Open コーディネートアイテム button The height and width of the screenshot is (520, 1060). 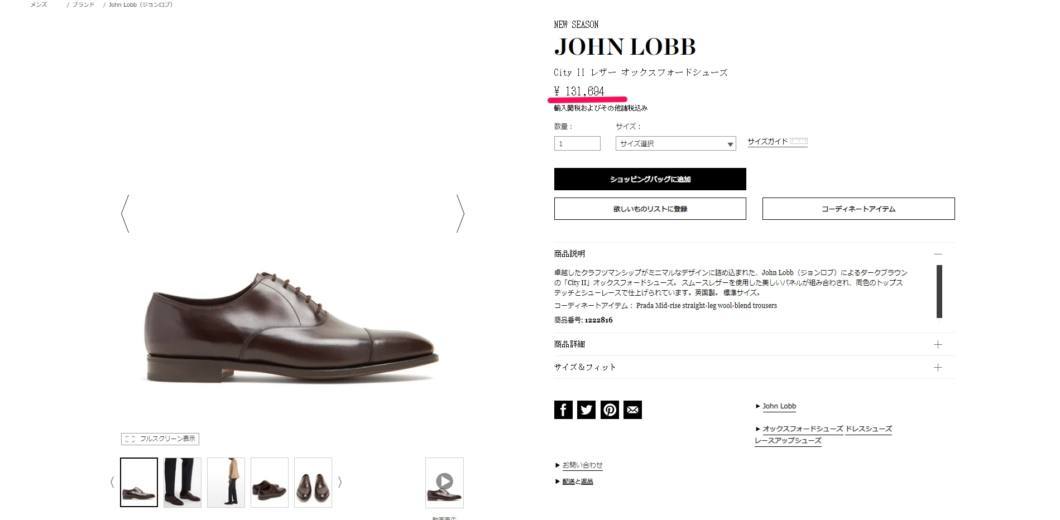[859, 209]
